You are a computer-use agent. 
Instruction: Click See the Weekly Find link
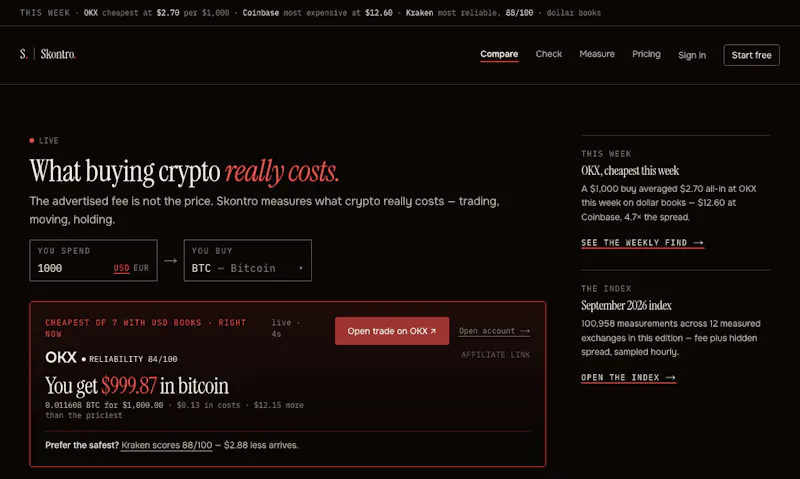[642, 243]
